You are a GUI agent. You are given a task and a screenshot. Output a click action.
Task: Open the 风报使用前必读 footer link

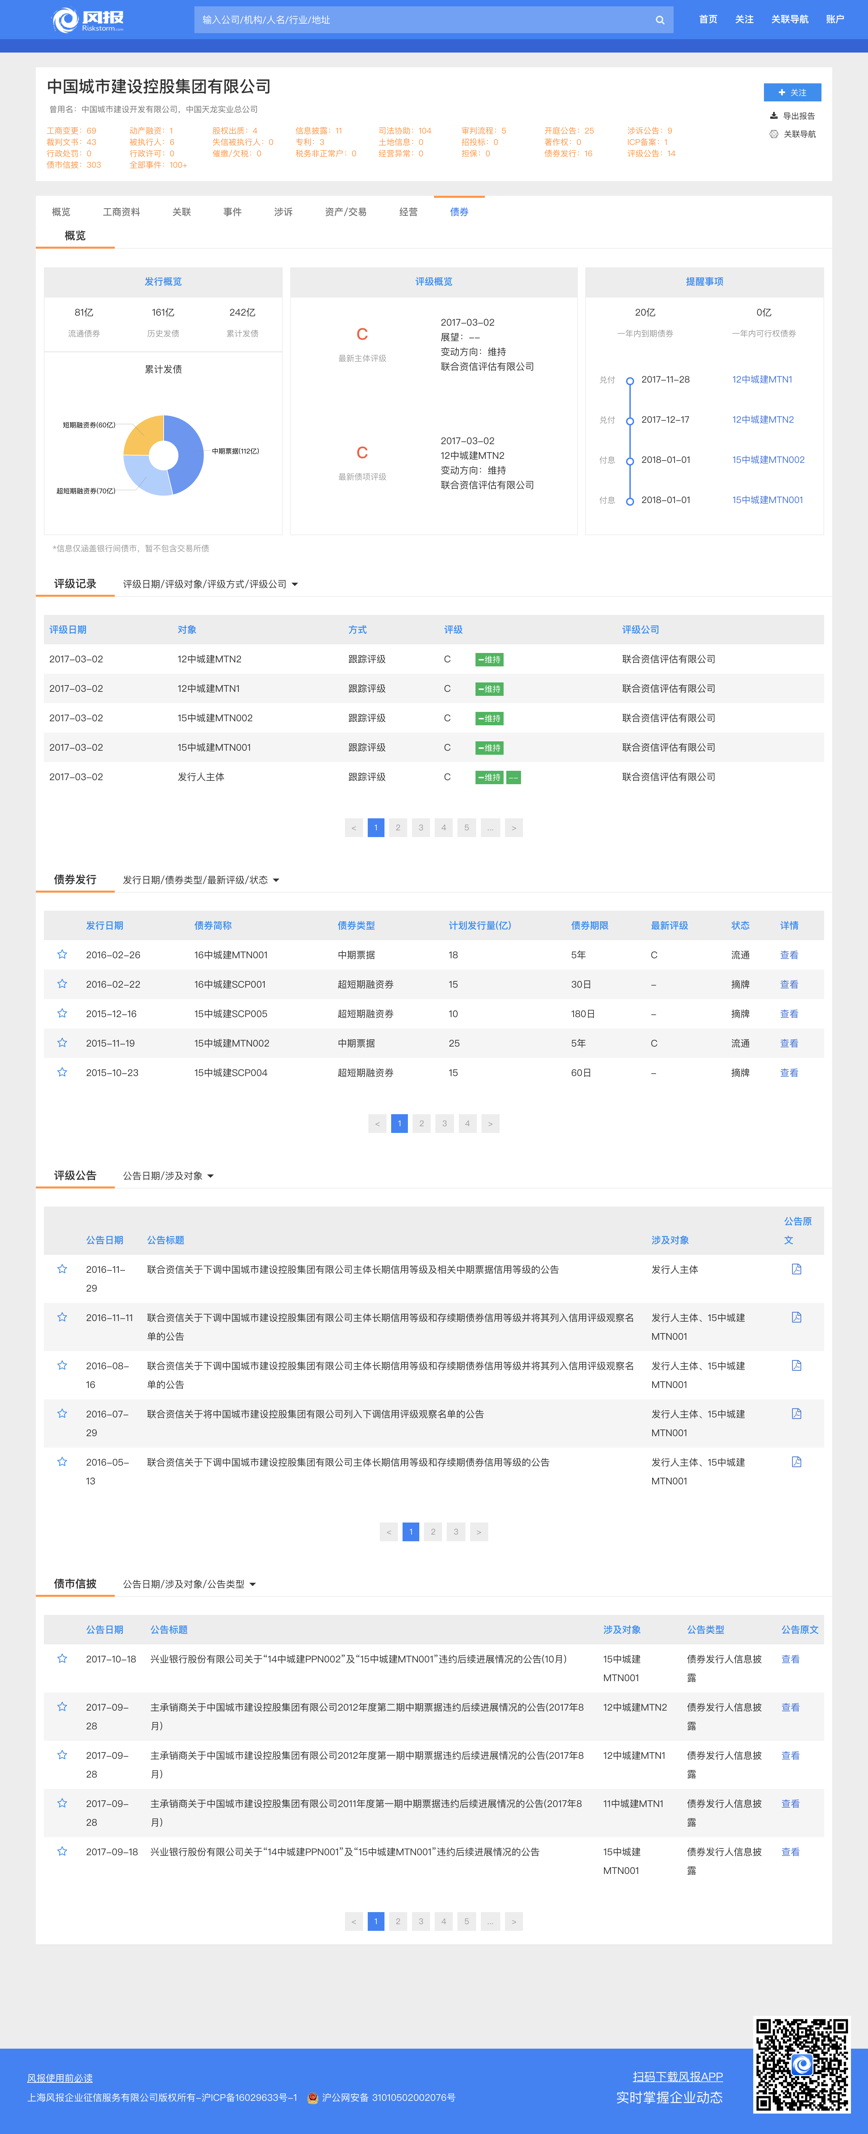[x=60, y=2078]
